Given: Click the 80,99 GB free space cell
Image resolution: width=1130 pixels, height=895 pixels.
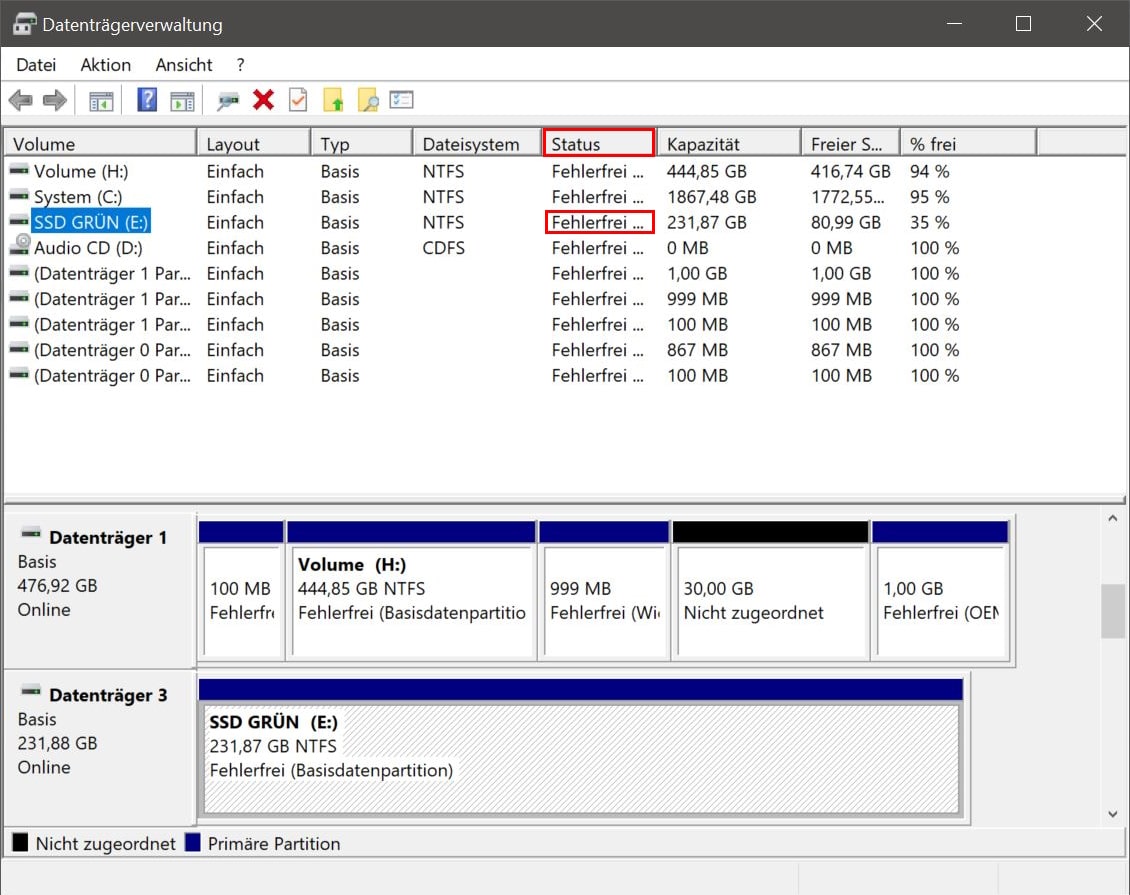Looking at the screenshot, I should tap(845, 223).
